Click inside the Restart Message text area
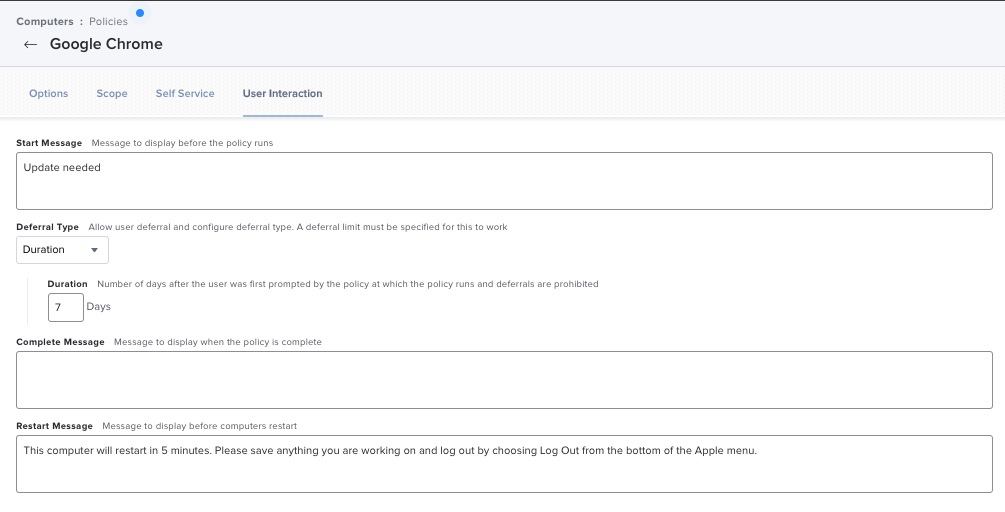This screenshot has width=1005, height=512. tap(504, 464)
